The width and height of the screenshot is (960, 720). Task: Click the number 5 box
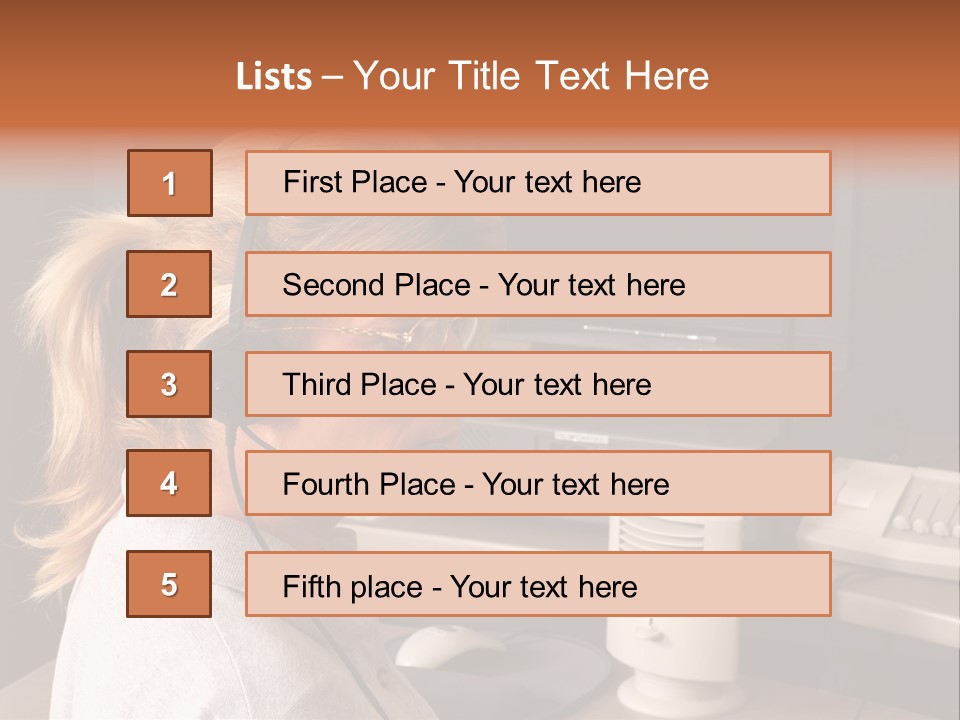pyautogui.click(x=169, y=584)
